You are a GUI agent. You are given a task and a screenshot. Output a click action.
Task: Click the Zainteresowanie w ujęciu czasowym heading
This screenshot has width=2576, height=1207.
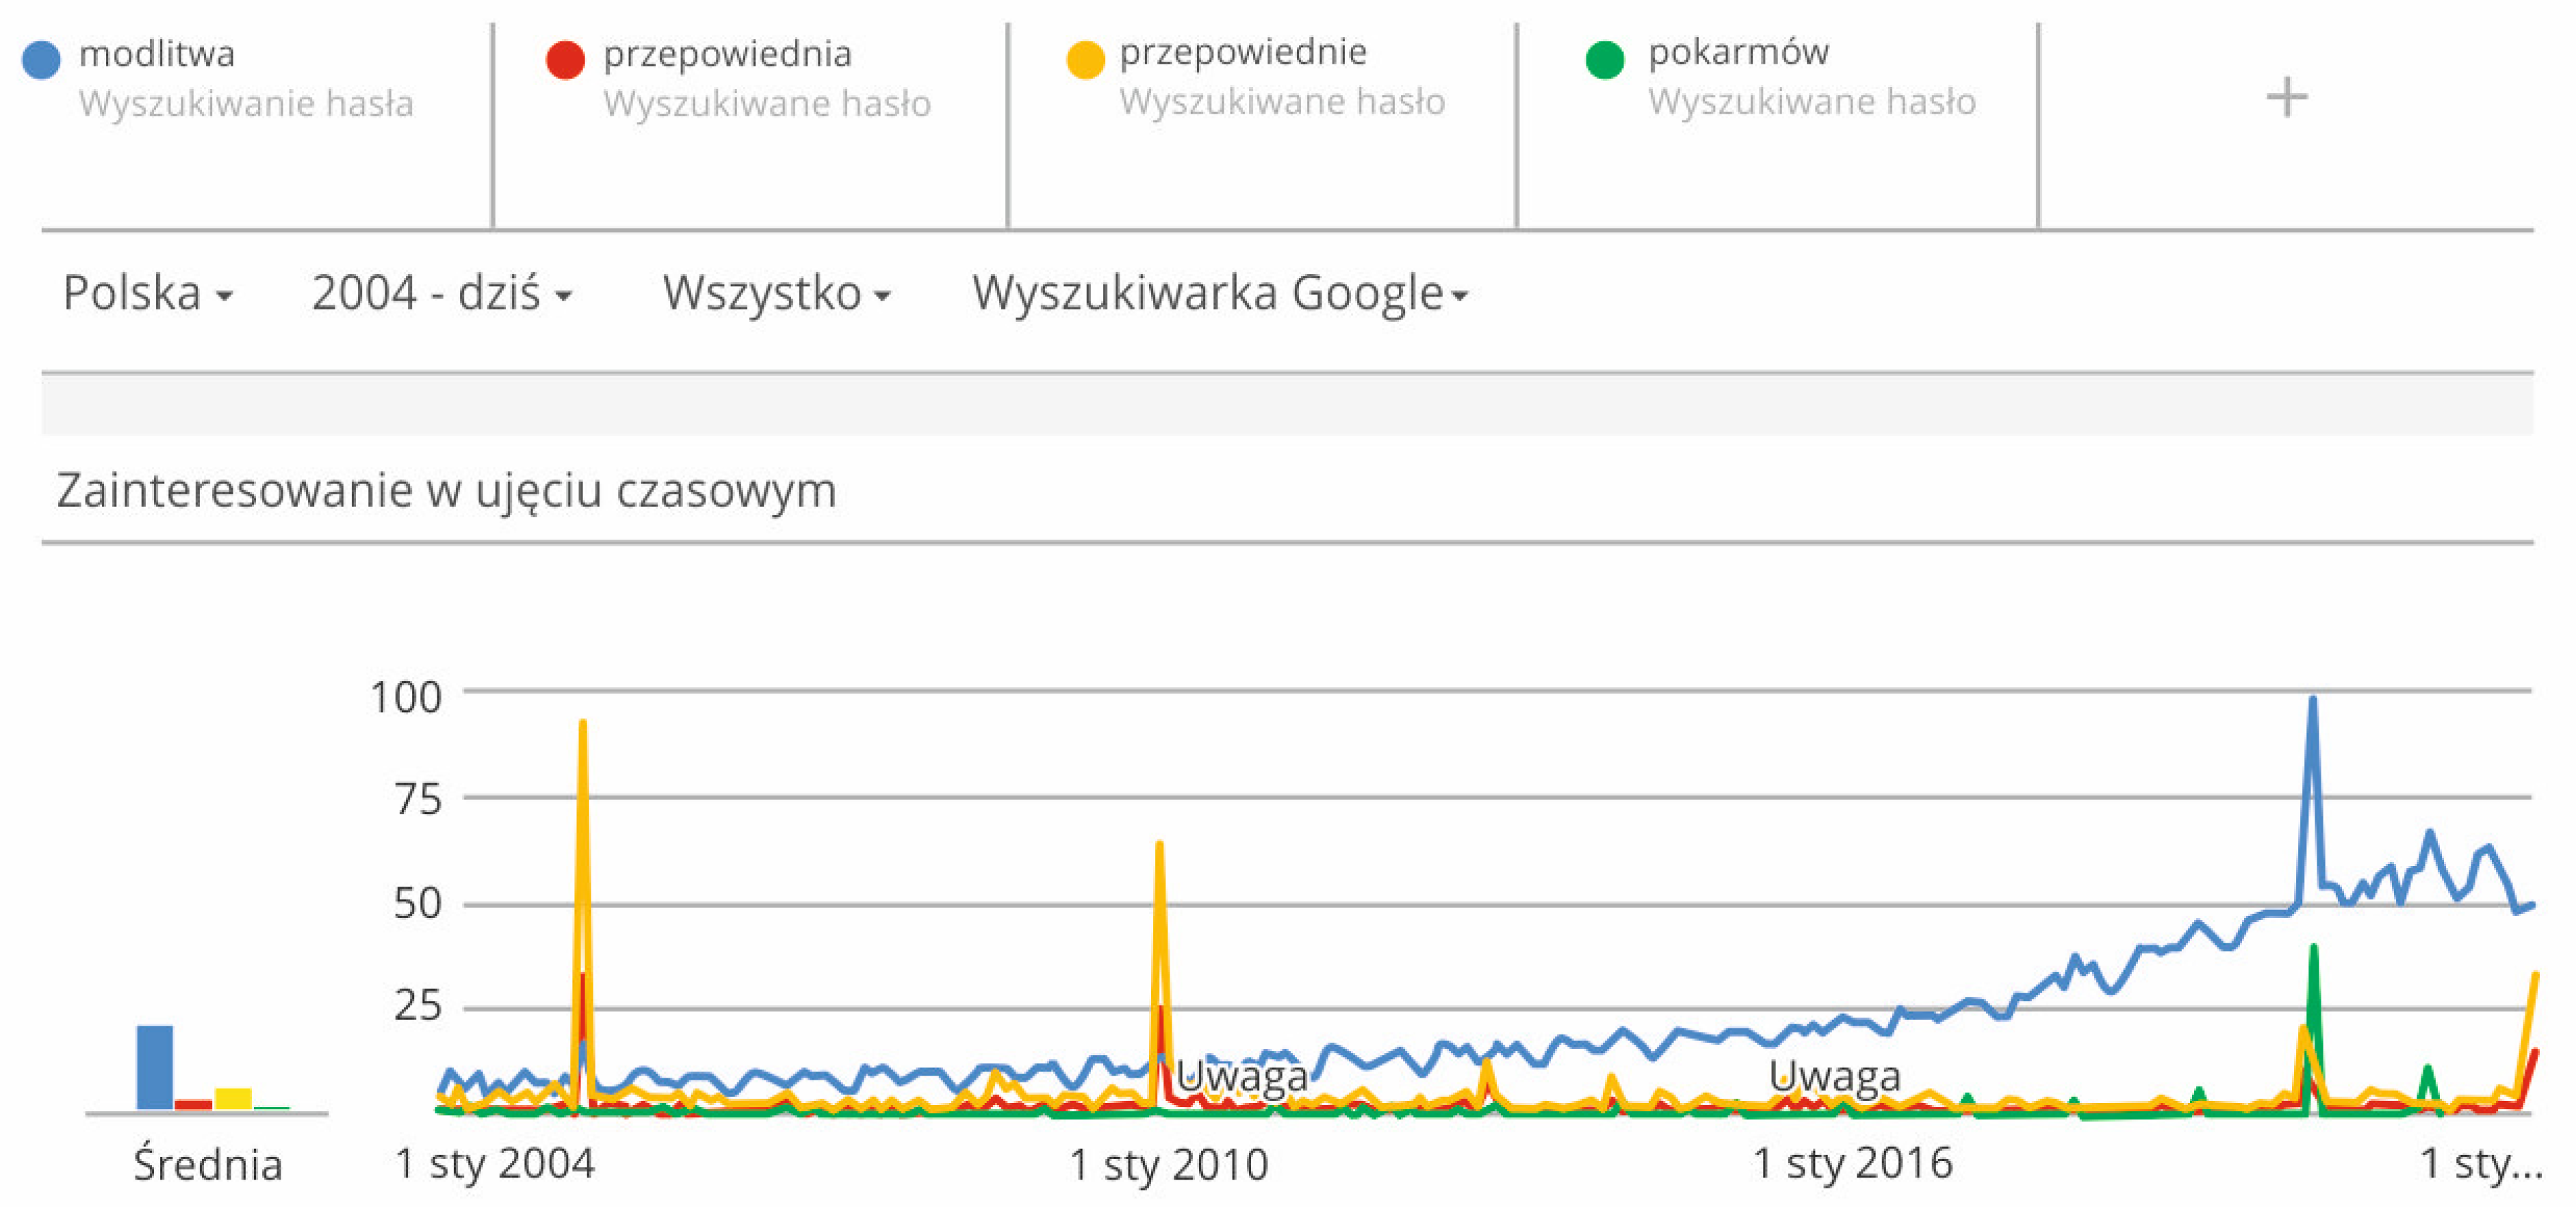(x=446, y=491)
